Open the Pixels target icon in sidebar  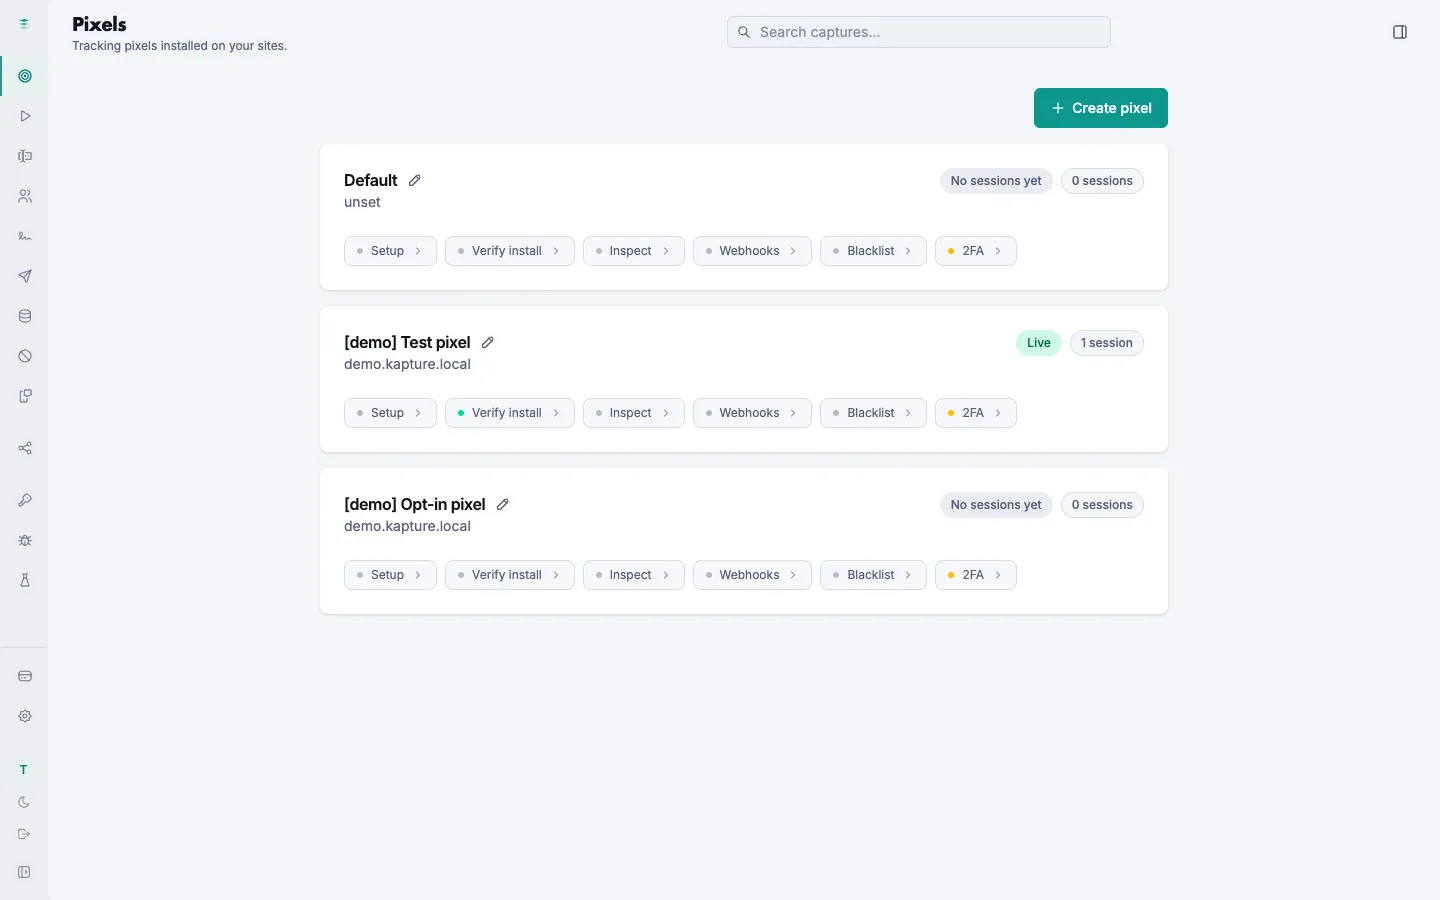pos(25,76)
